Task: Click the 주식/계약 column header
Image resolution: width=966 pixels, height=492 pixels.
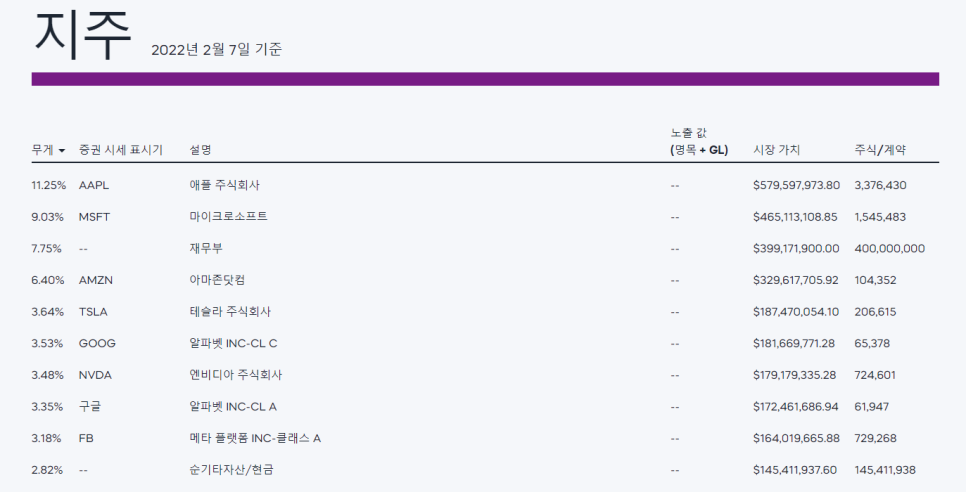Action: pos(880,150)
